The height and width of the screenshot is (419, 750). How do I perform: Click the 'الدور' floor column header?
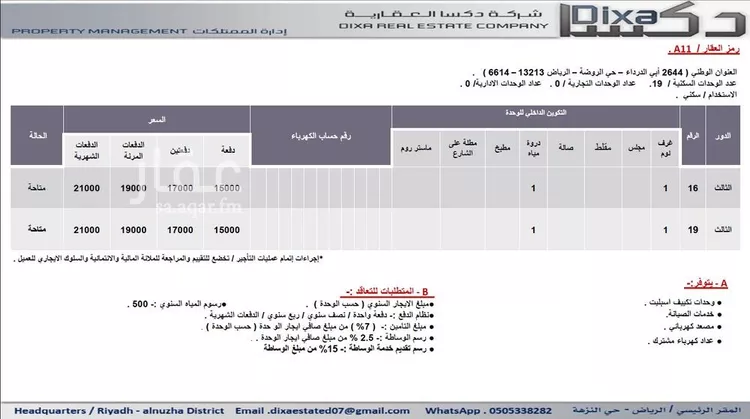[723, 136]
